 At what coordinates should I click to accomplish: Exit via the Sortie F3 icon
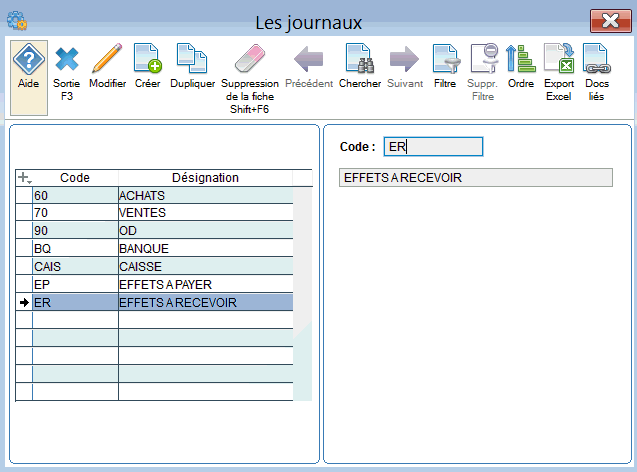click(x=67, y=72)
